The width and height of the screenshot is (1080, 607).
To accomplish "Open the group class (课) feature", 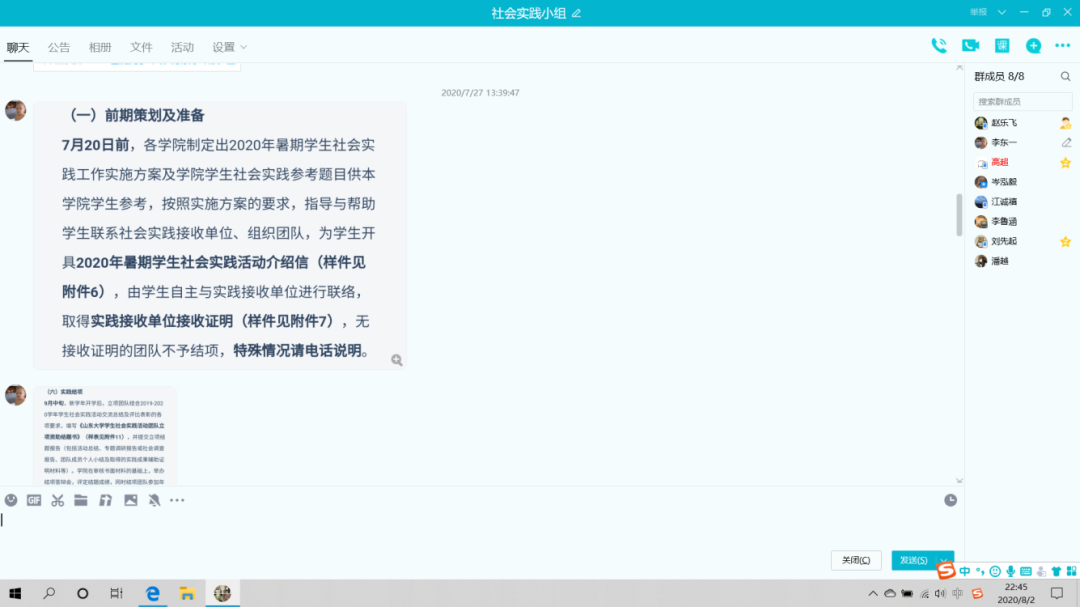I will pos(1002,45).
